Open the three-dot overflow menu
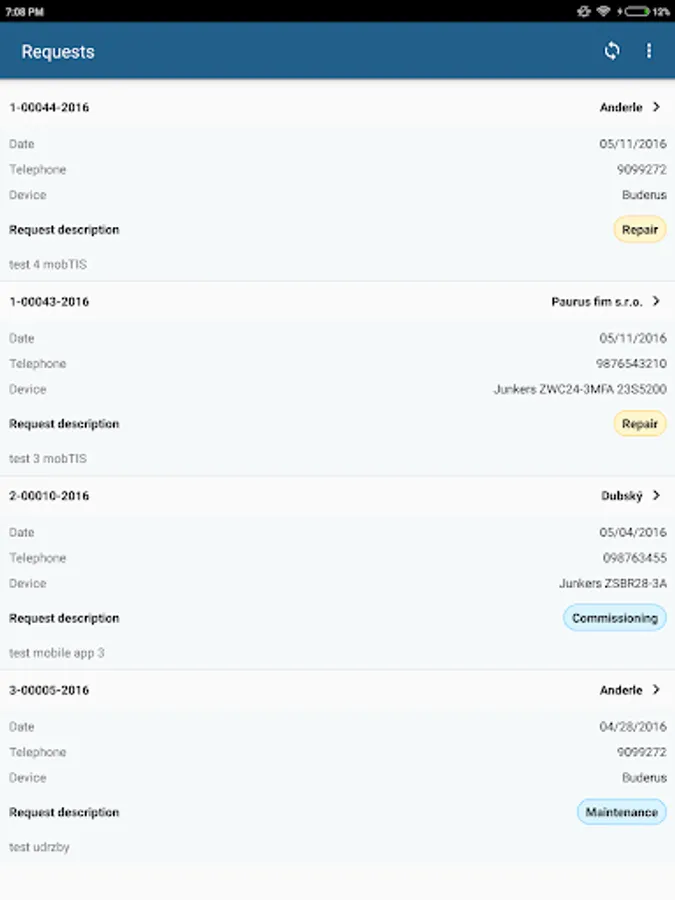This screenshot has height=900, width=675. tap(649, 51)
